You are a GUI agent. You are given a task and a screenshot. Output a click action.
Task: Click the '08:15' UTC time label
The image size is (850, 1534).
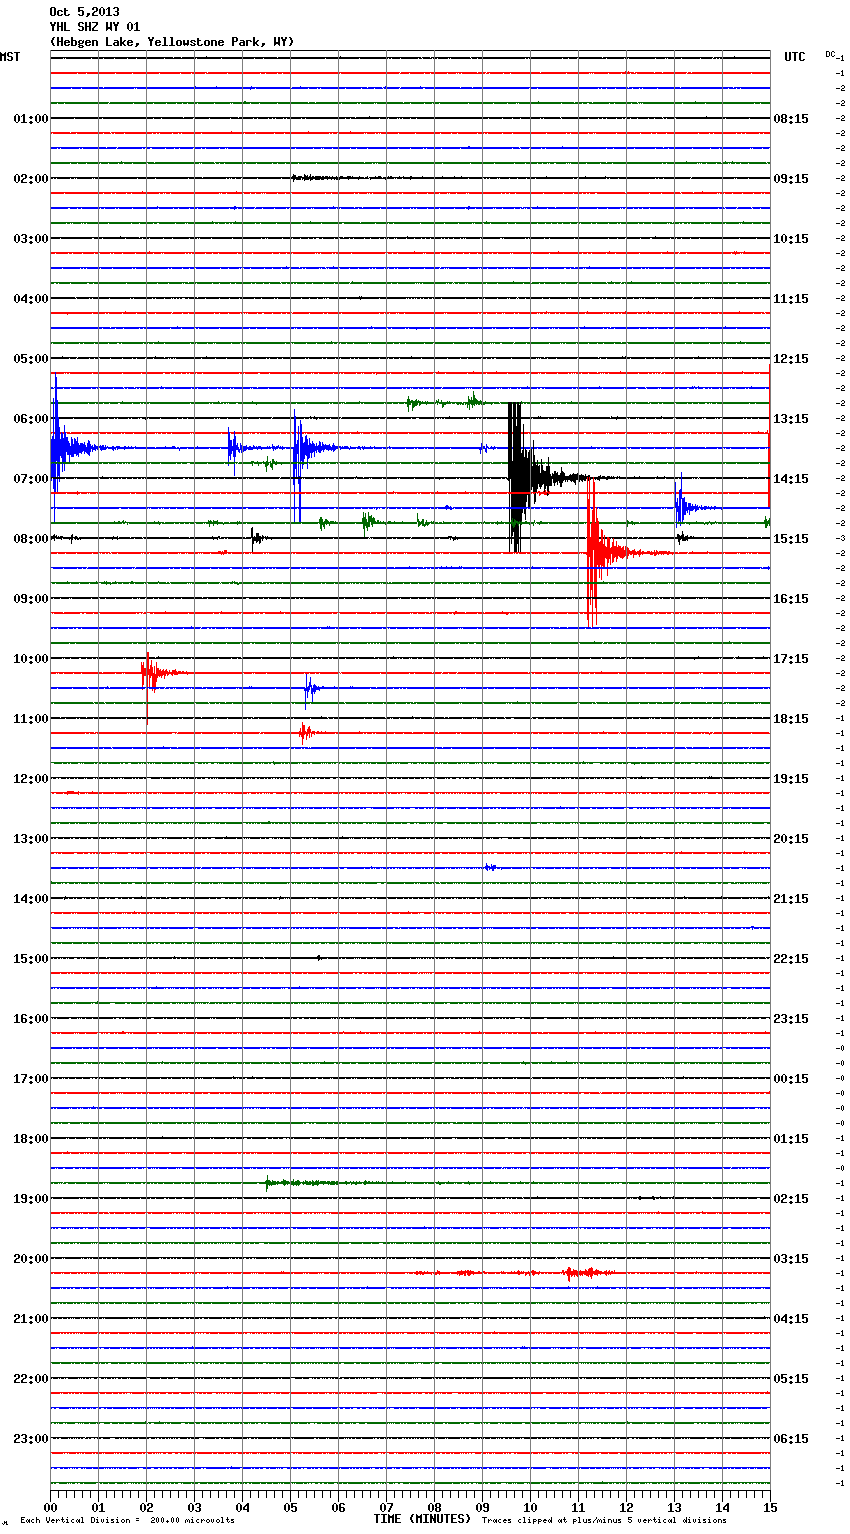pyautogui.click(x=791, y=119)
